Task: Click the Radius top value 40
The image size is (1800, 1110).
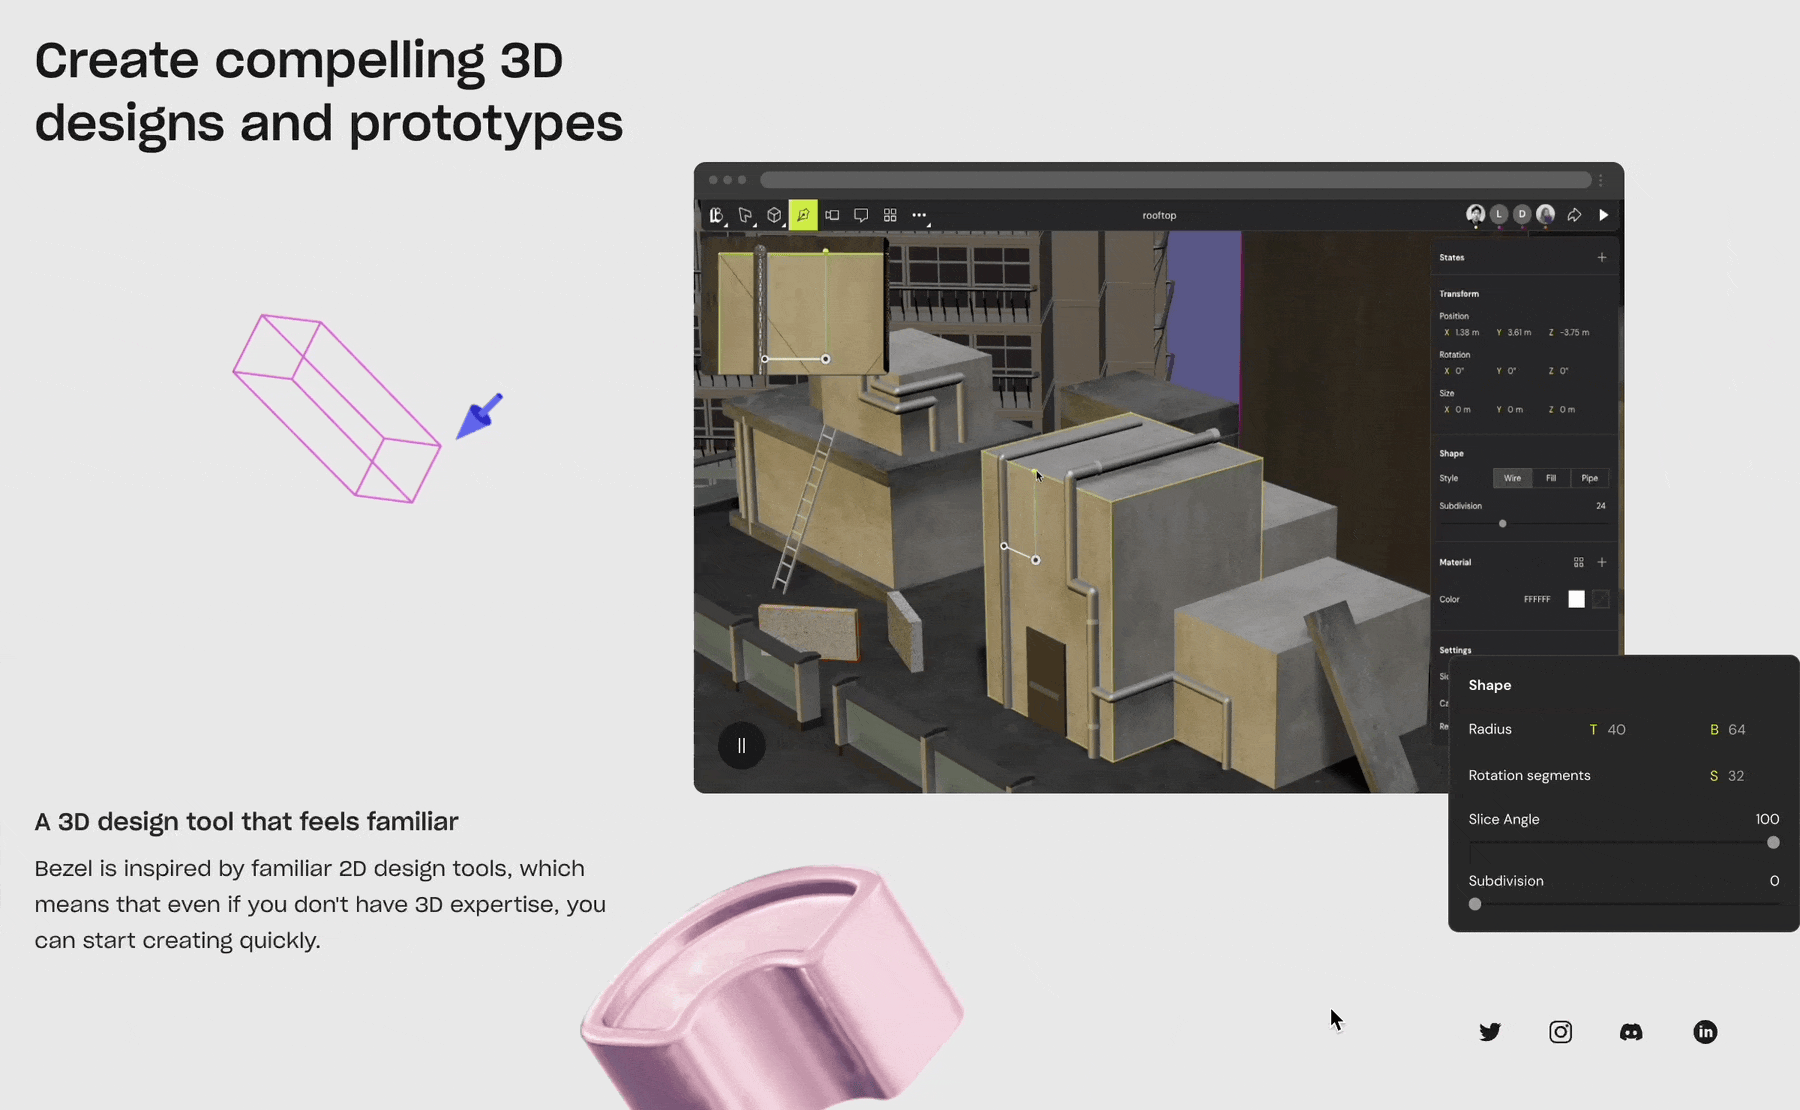Action: [x=1616, y=730]
